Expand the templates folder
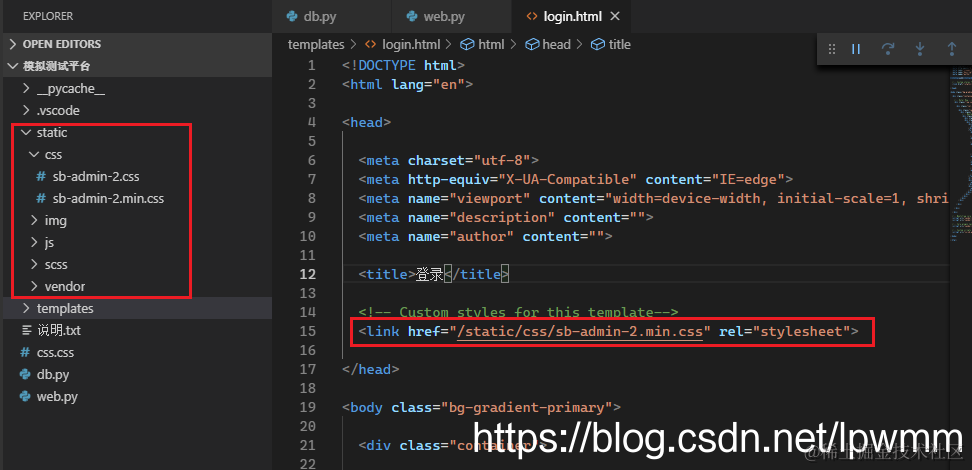Viewport: 972px width, 470px height. [136, 308]
